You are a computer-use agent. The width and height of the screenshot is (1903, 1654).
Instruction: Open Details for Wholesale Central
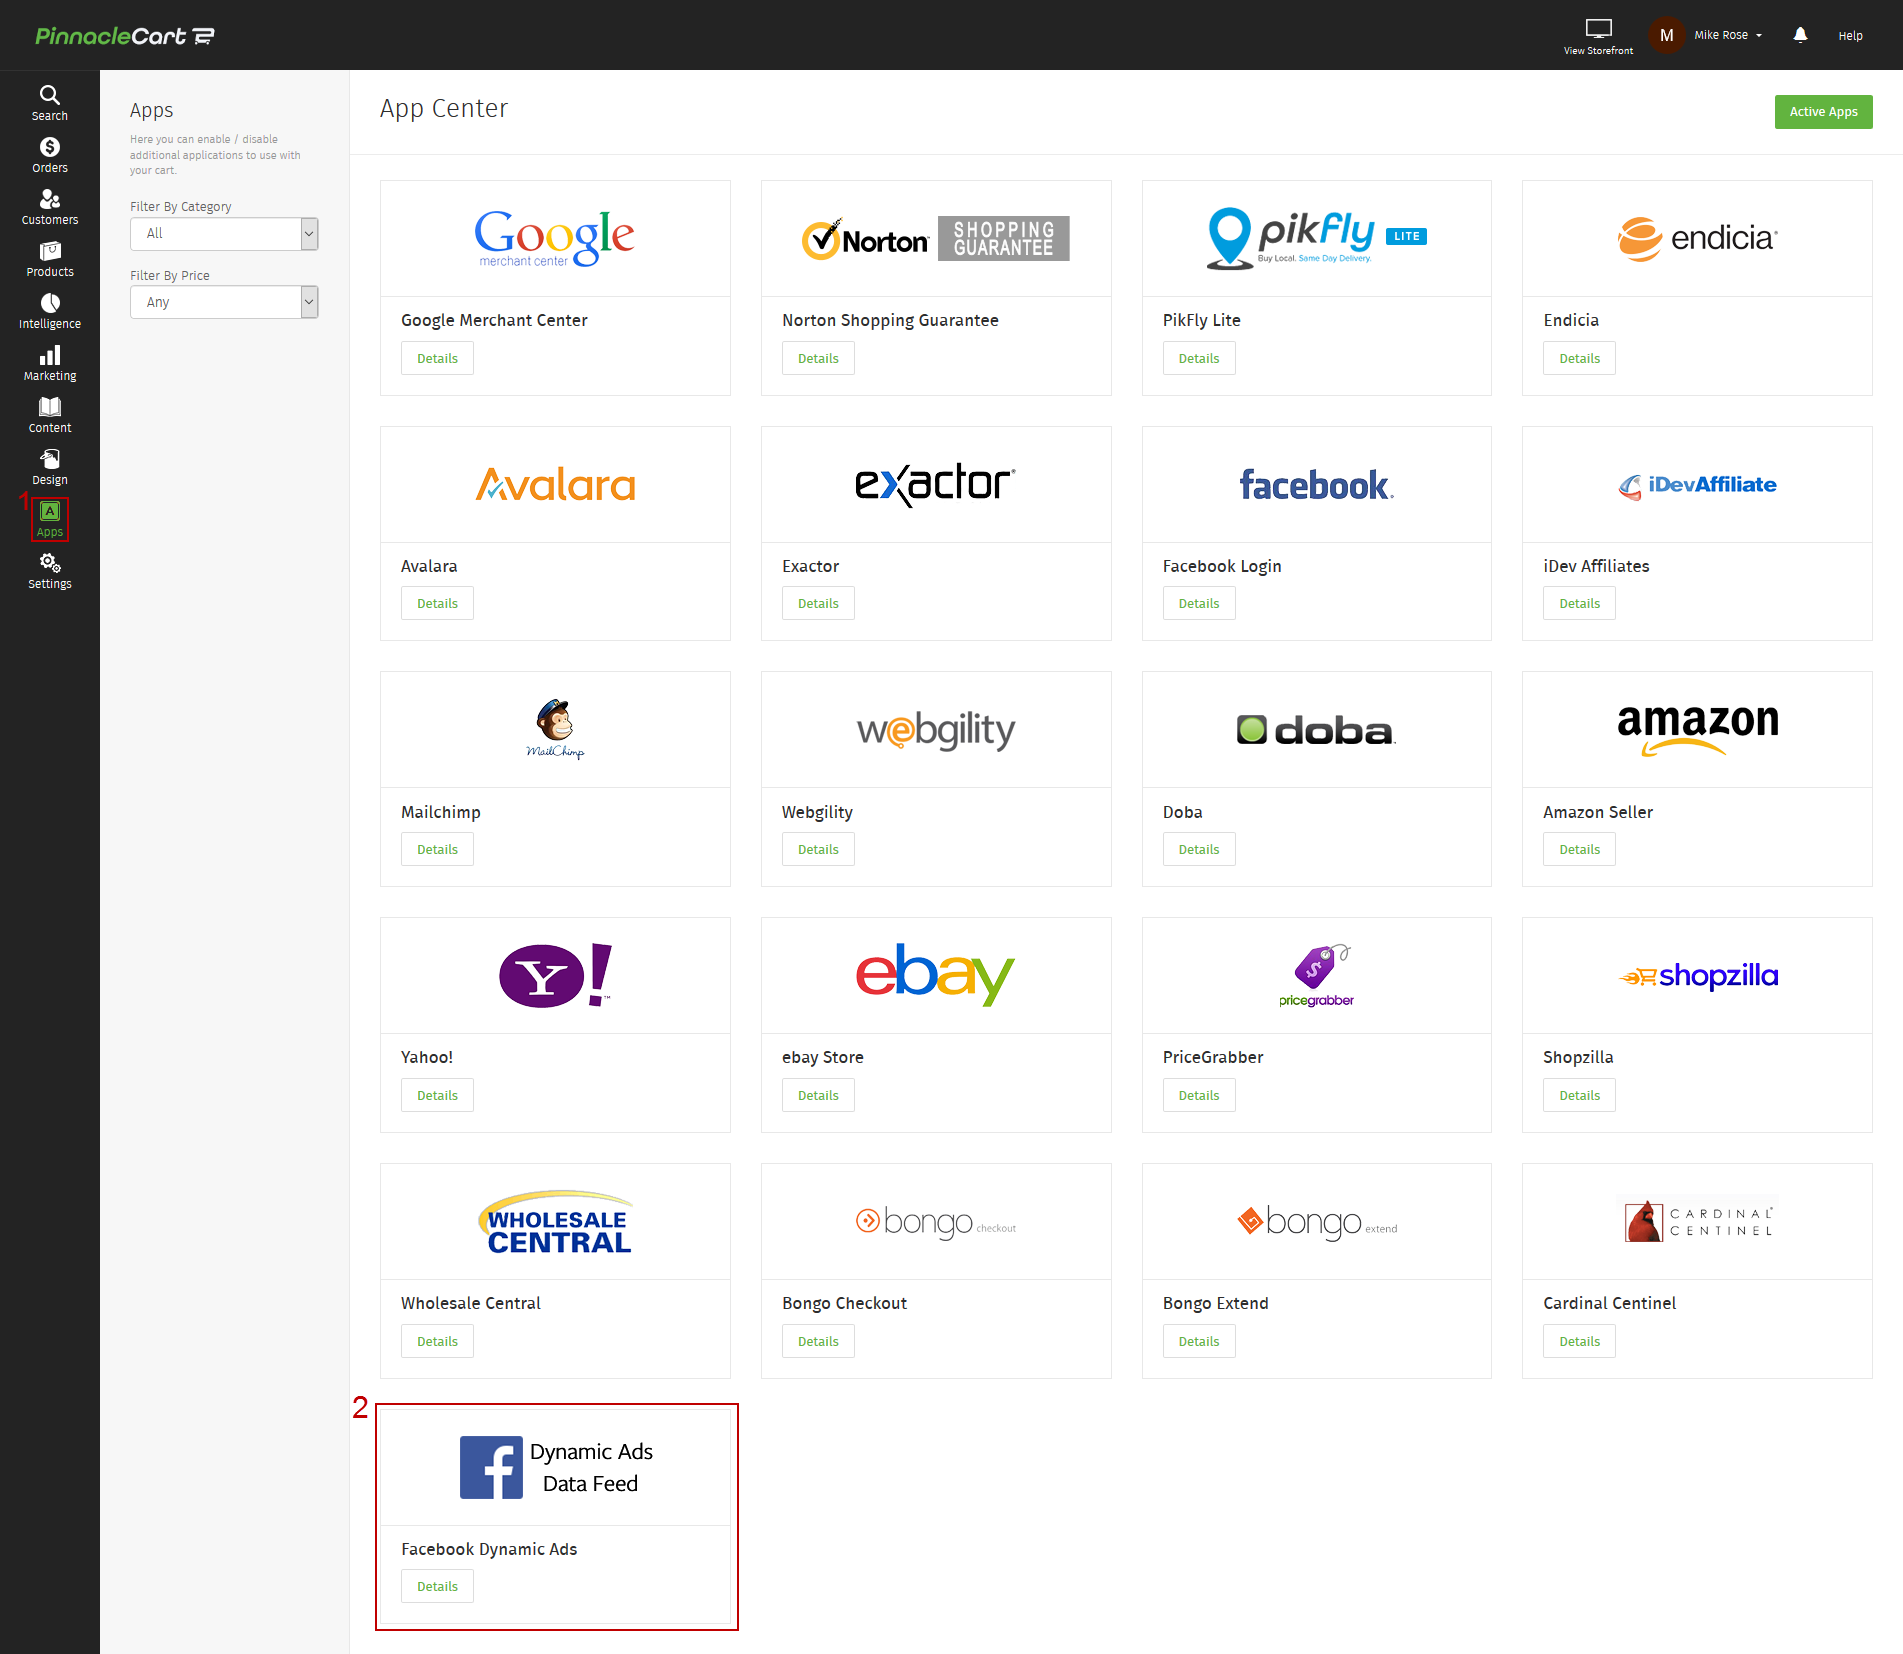(437, 1341)
